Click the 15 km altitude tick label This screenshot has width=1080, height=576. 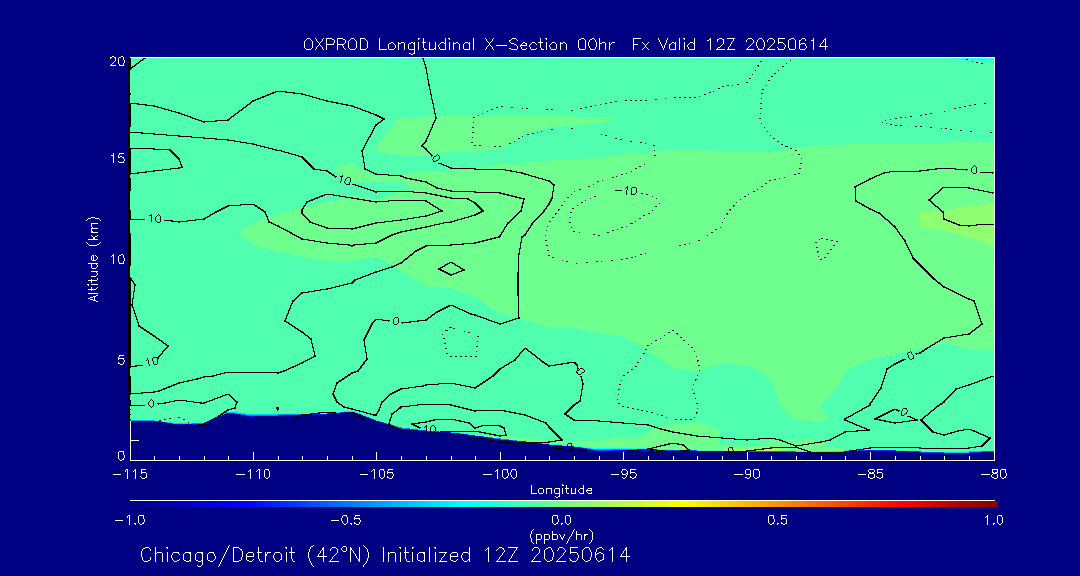117,158
